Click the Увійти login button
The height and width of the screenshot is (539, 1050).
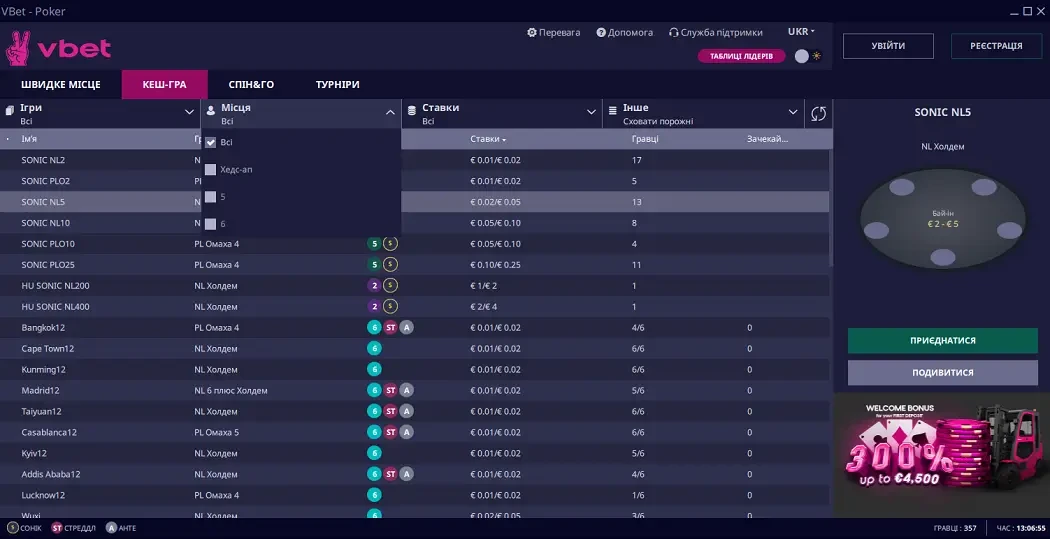(x=888, y=46)
